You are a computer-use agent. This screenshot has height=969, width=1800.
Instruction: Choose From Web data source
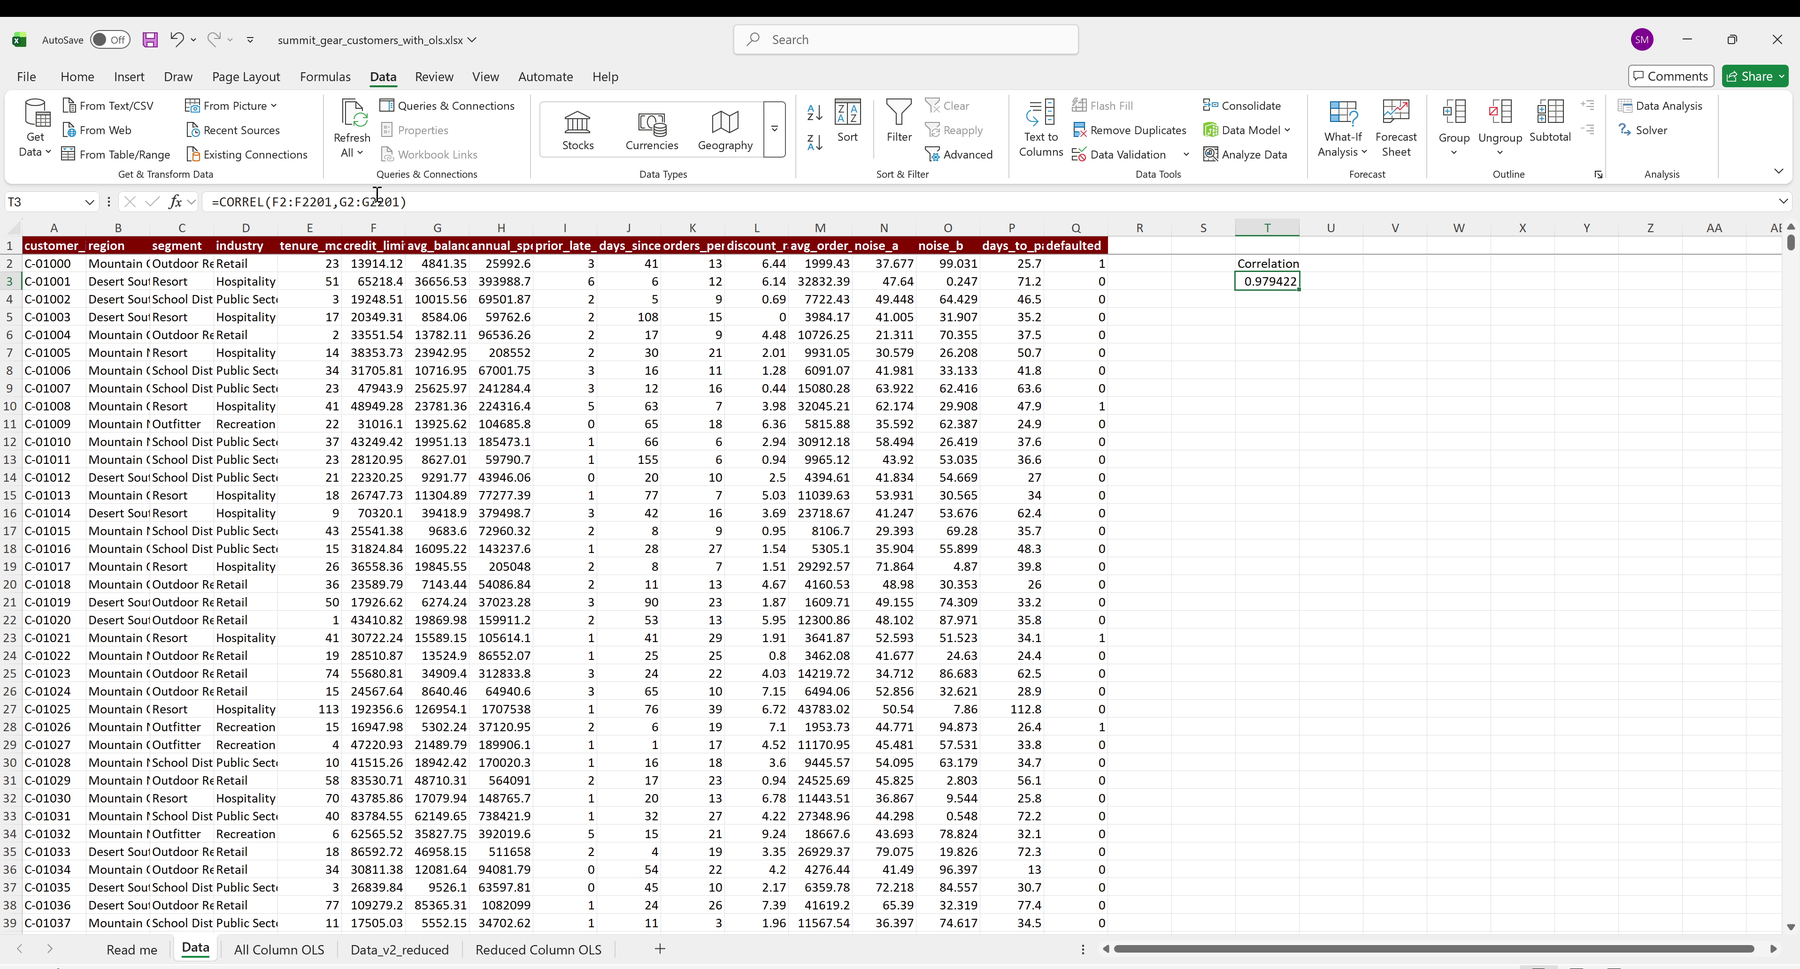coord(97,130)
